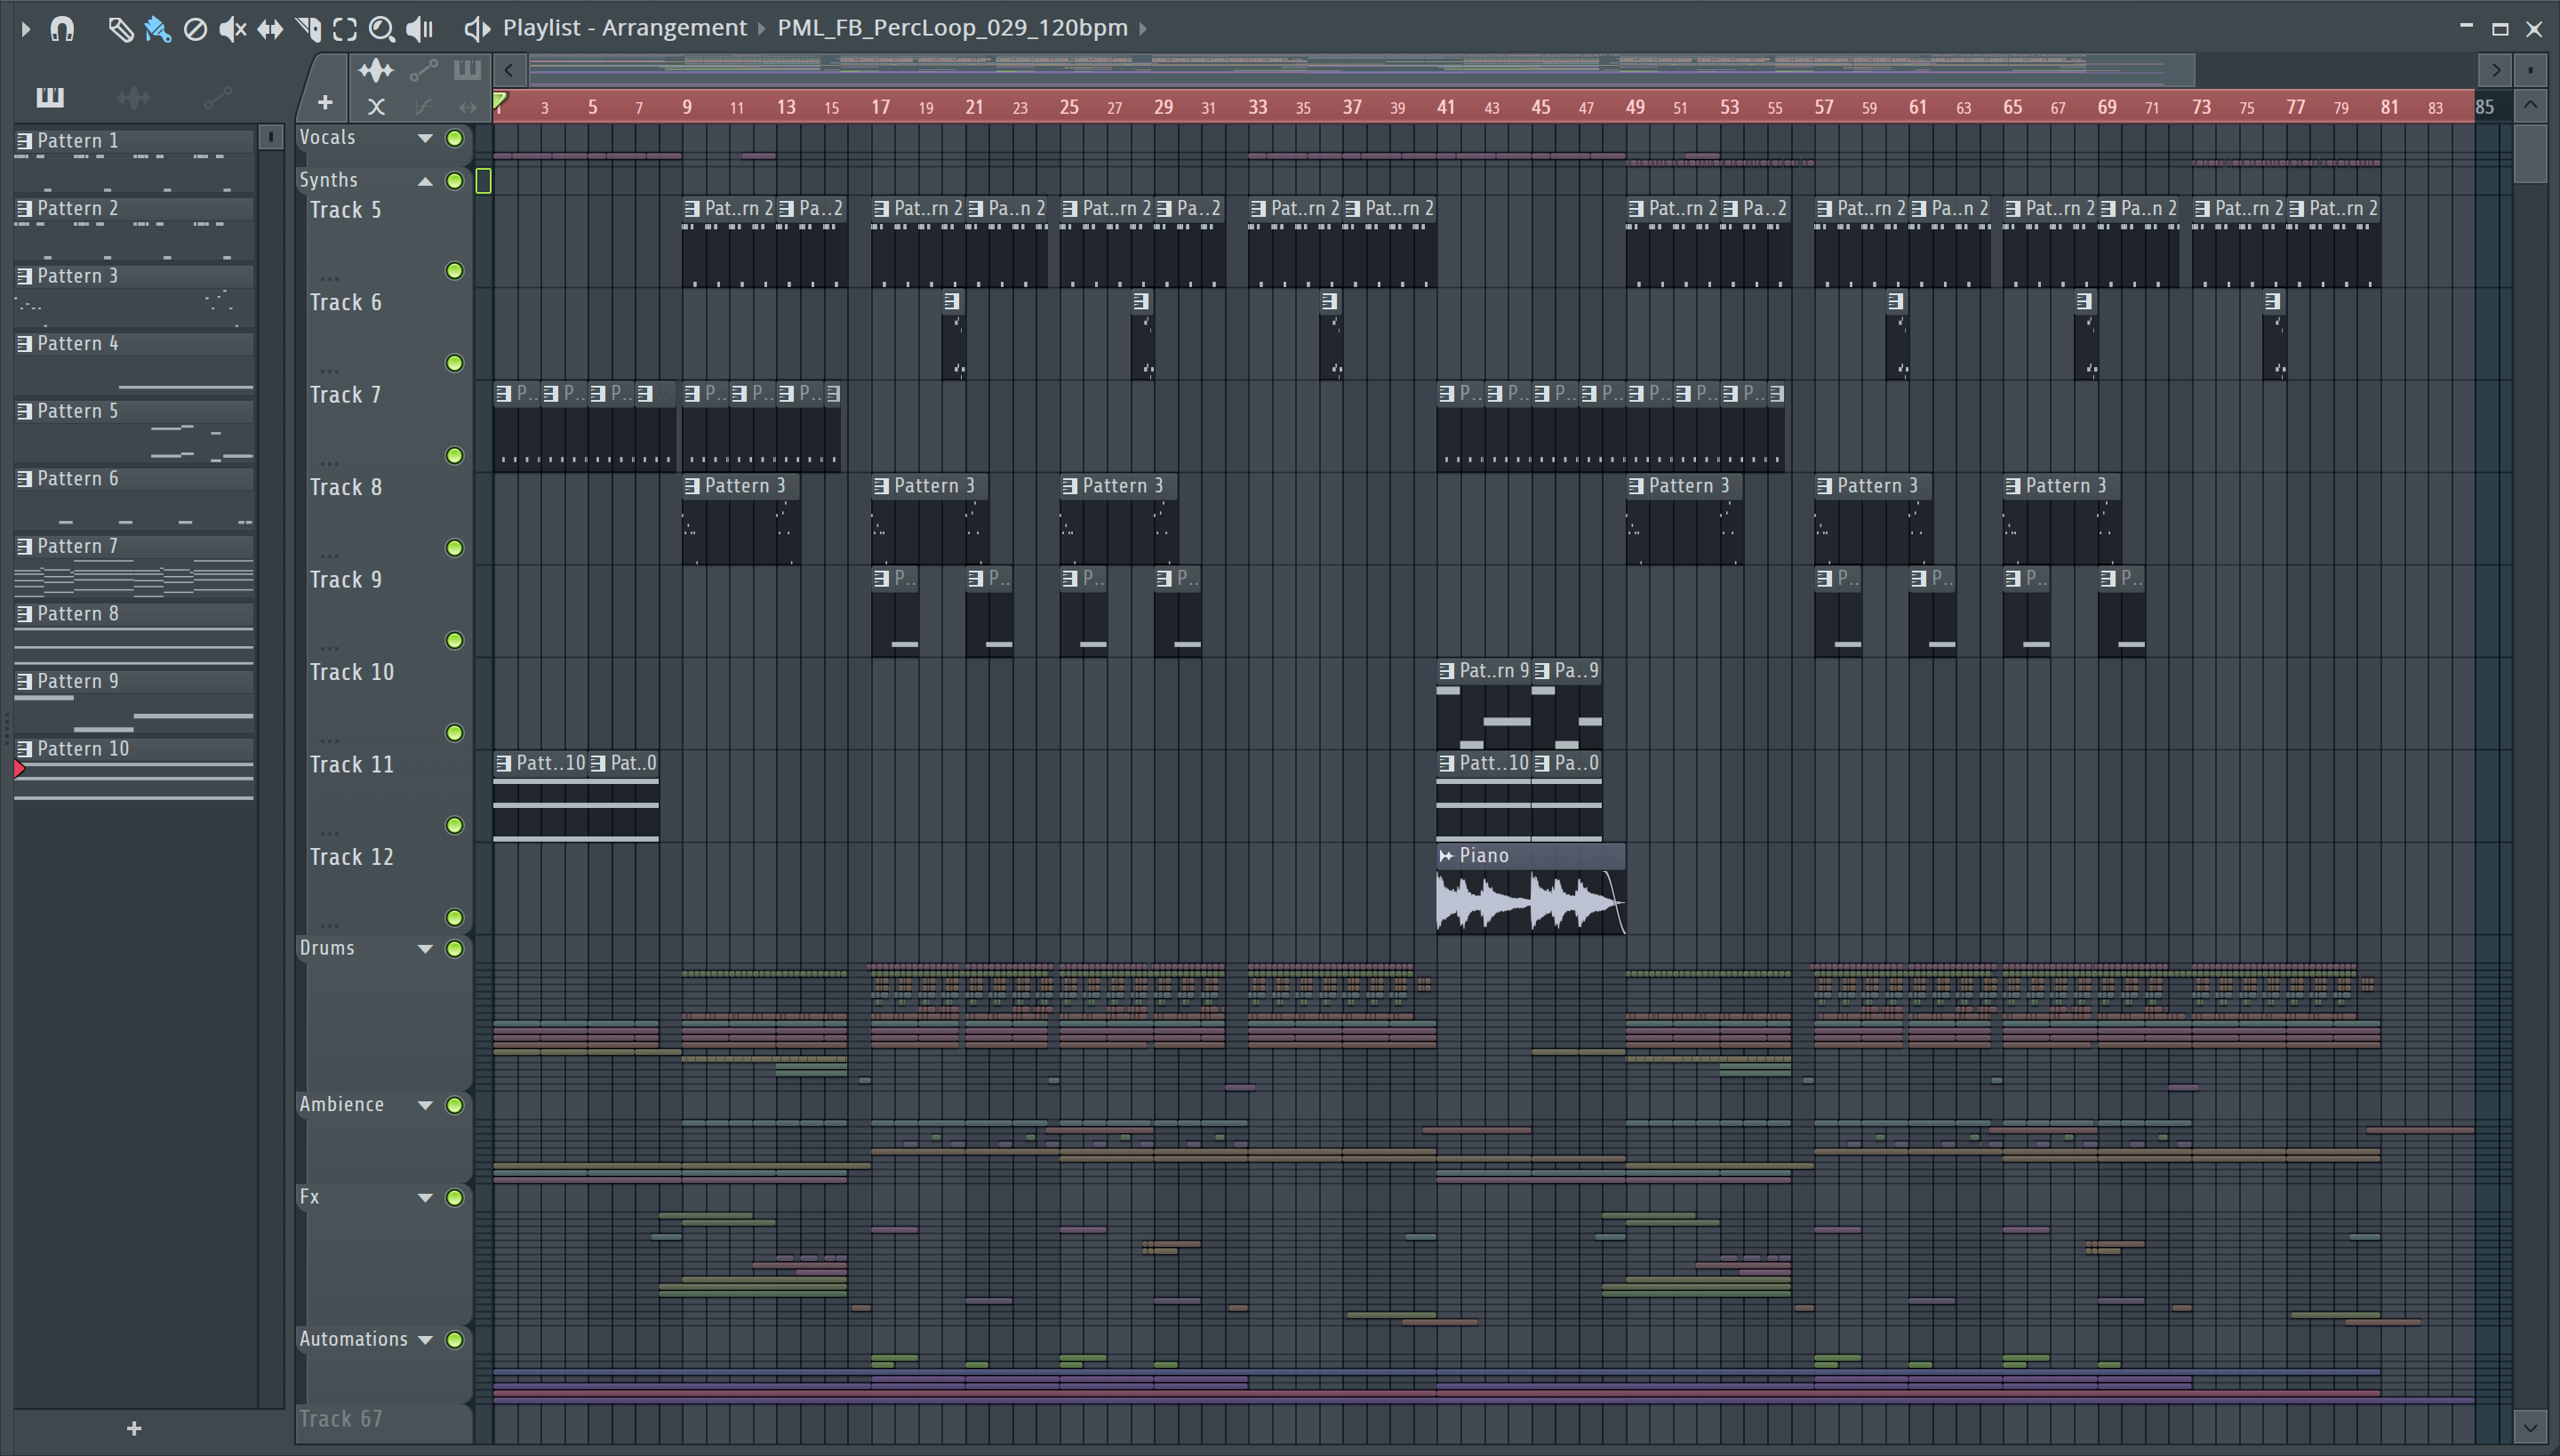Click bar 17 on the timeline ruler
Viewport: 2560px width, 1456px height.
pos(880,107)
